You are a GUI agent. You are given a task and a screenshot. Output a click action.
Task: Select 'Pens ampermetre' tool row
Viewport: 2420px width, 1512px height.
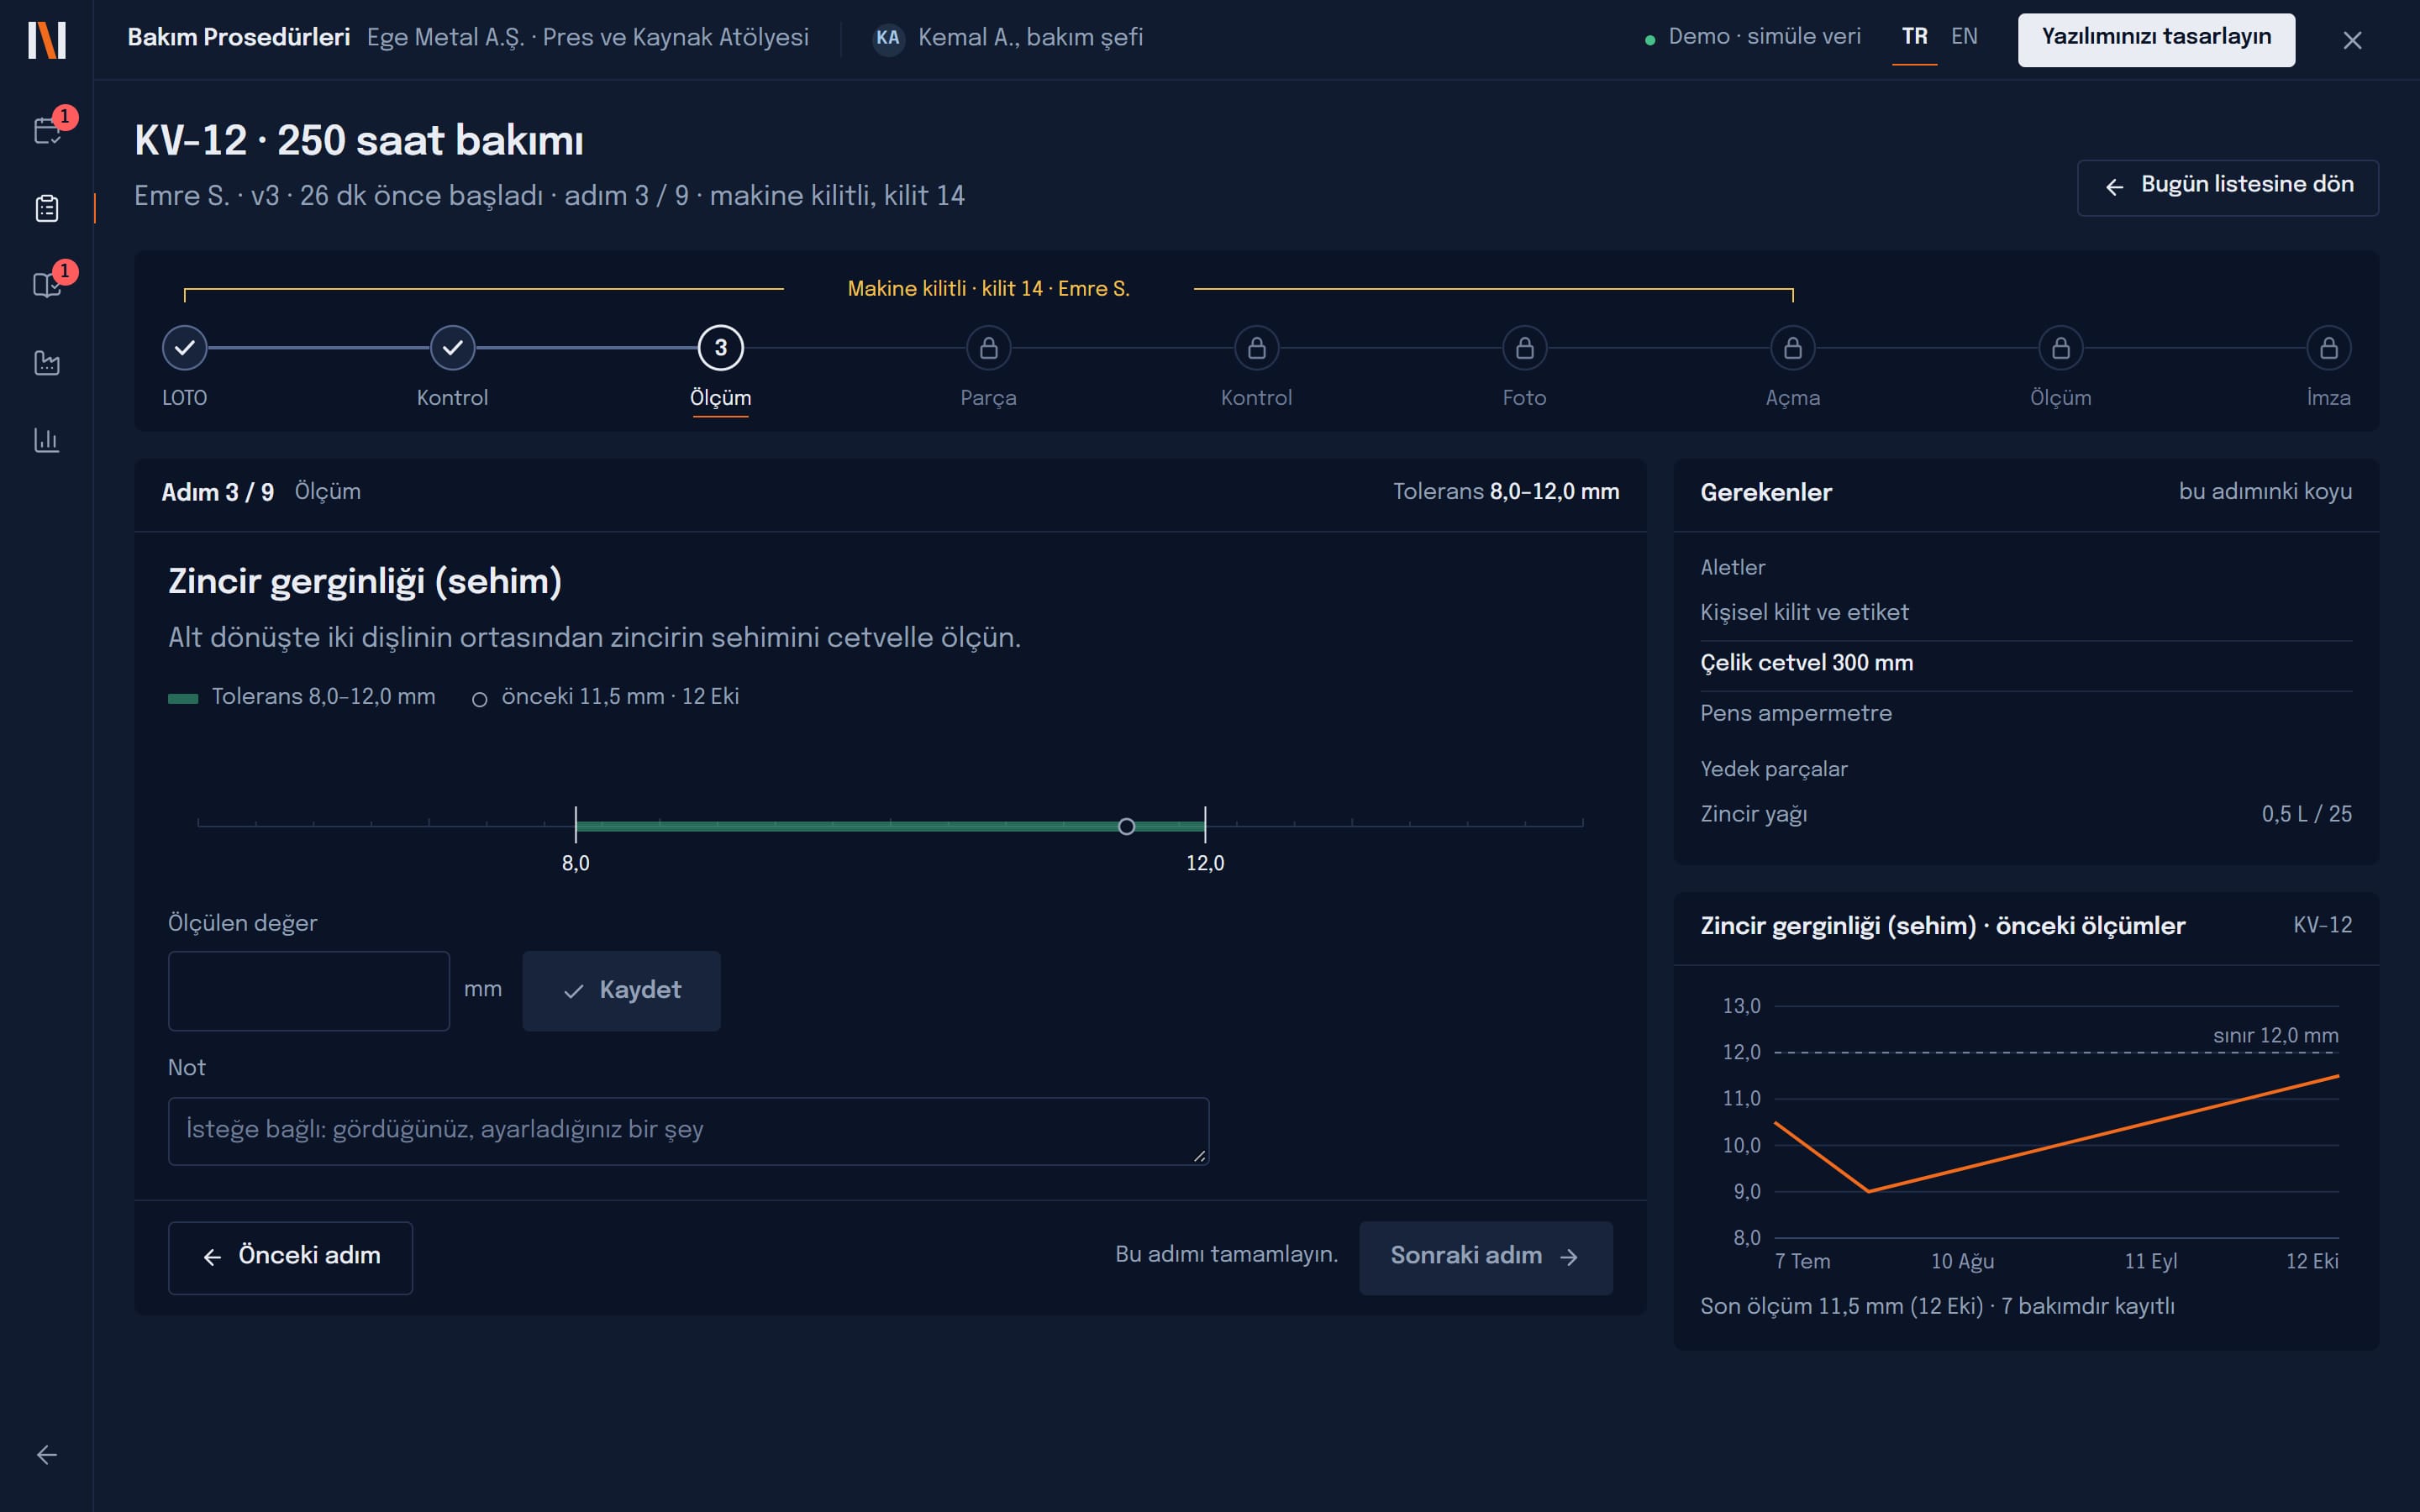pos(2026,713)
